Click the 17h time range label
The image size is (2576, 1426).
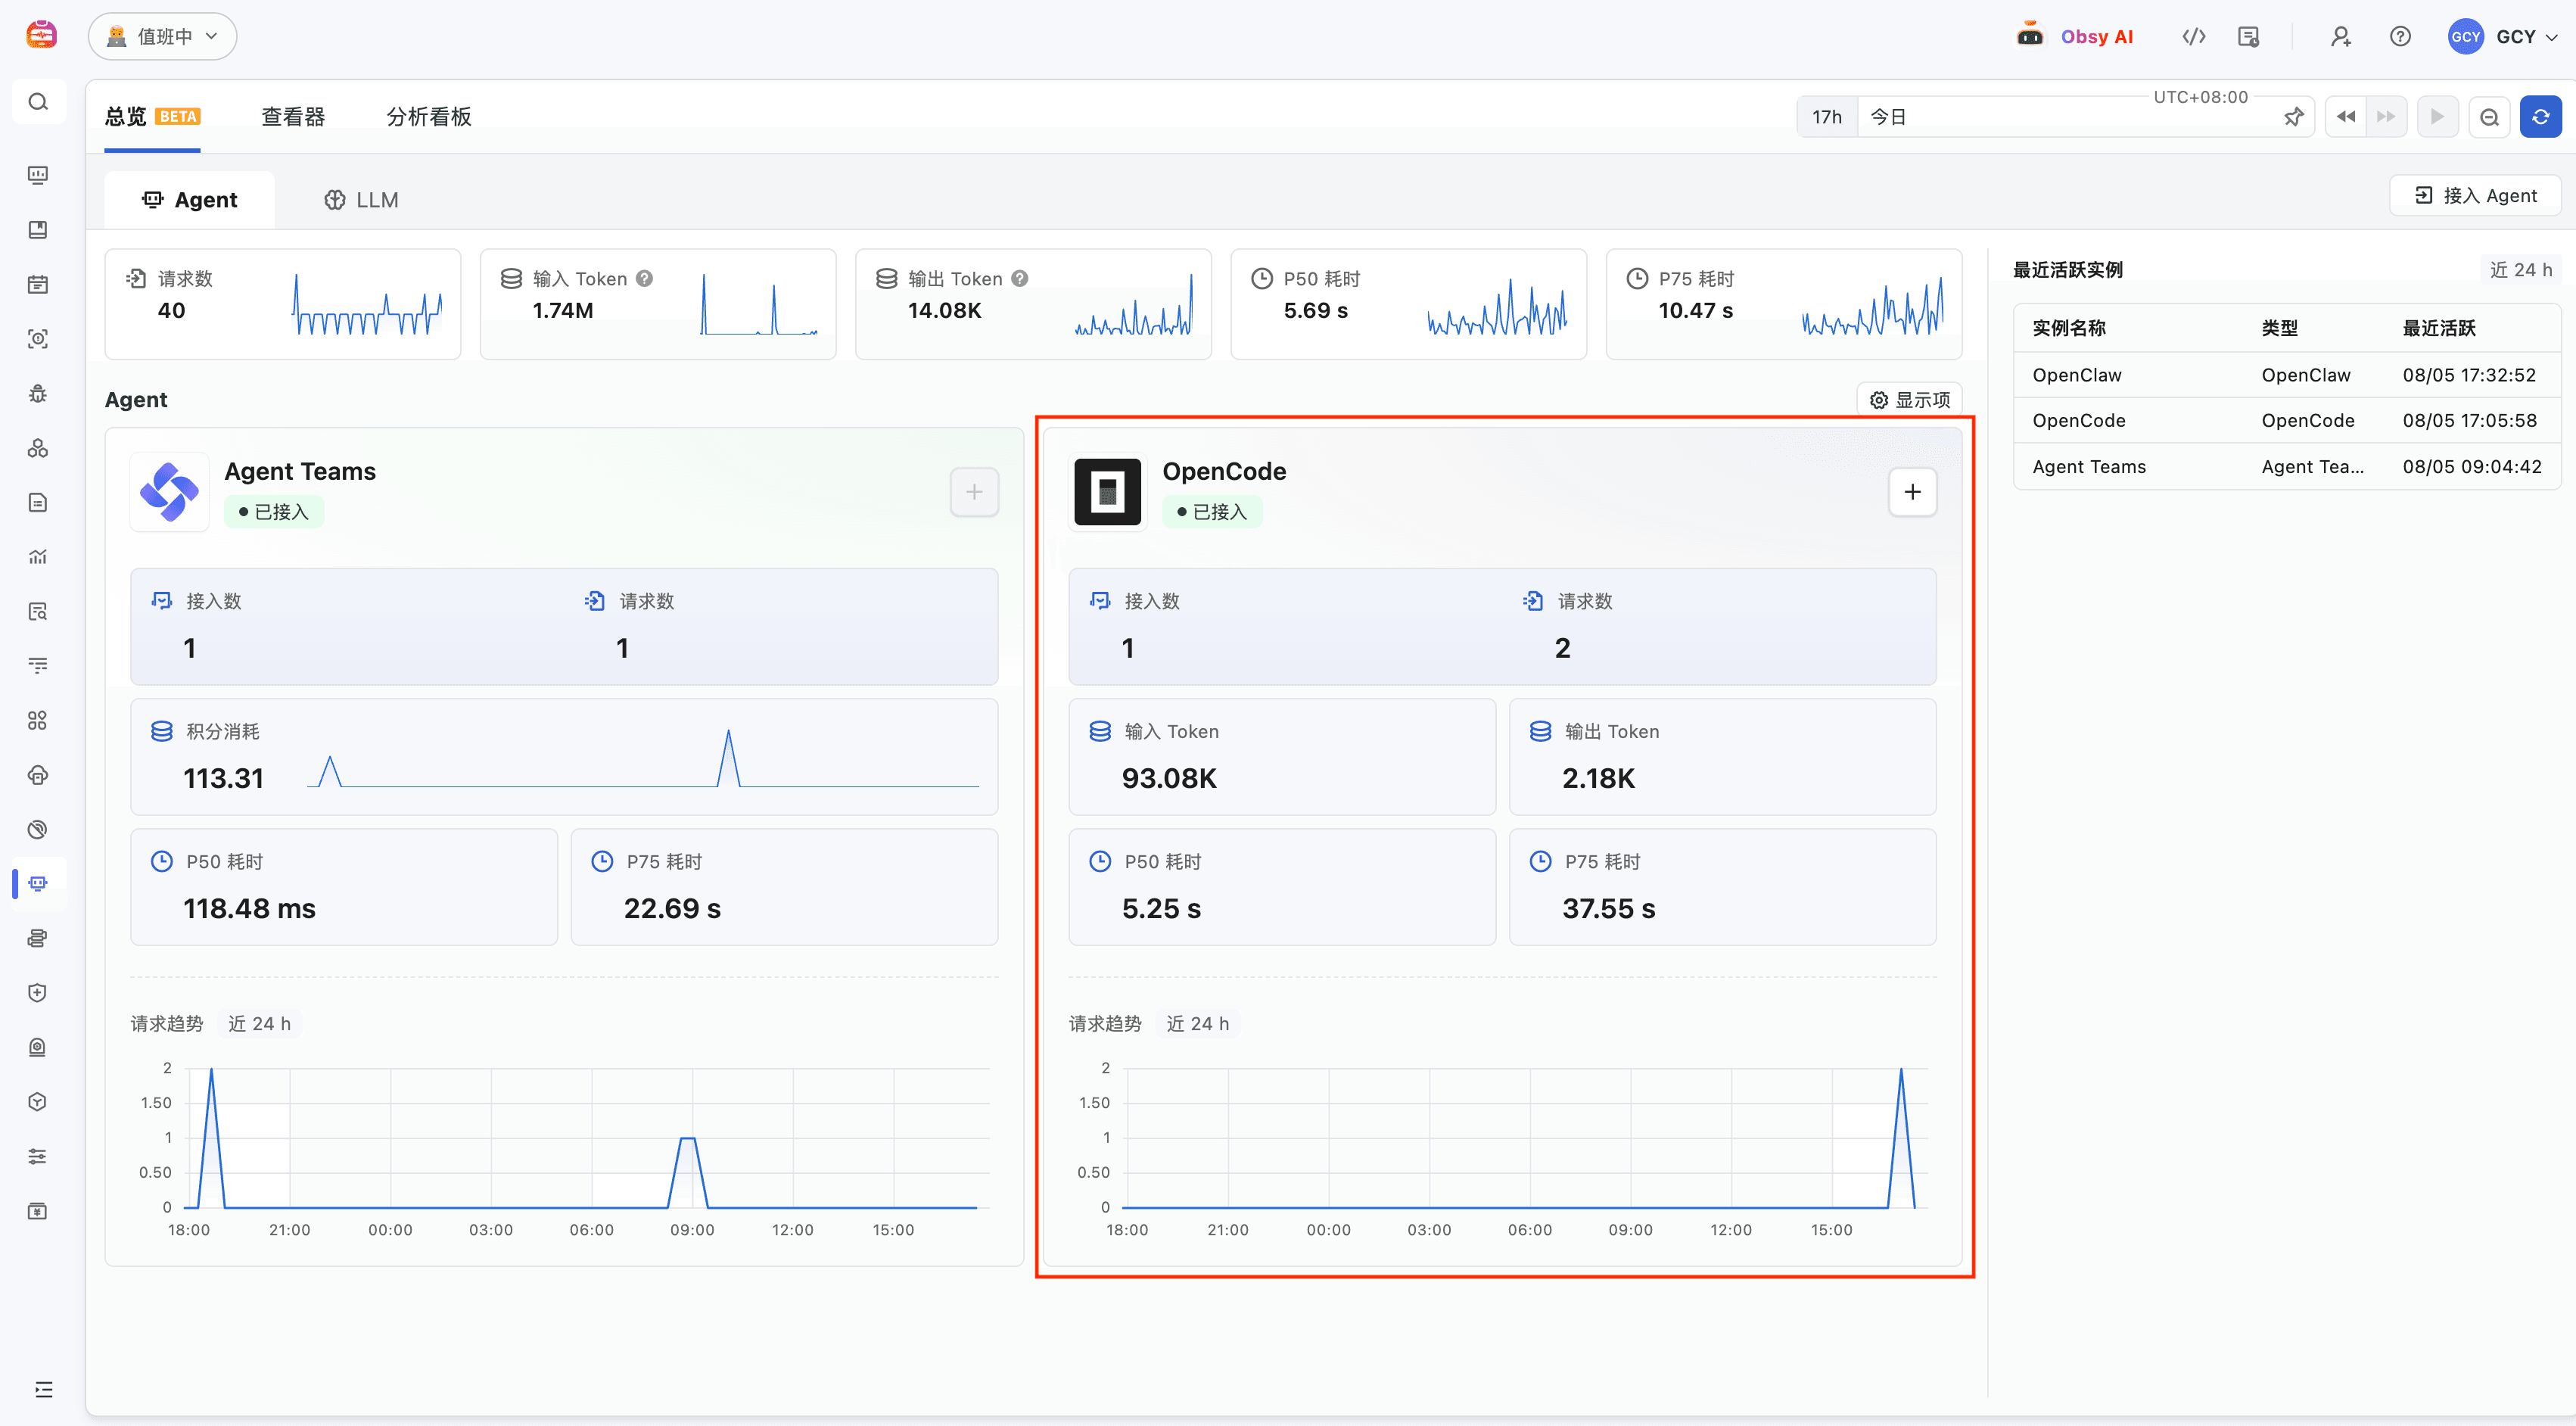pyautogui.click(x=1827, y=117)
